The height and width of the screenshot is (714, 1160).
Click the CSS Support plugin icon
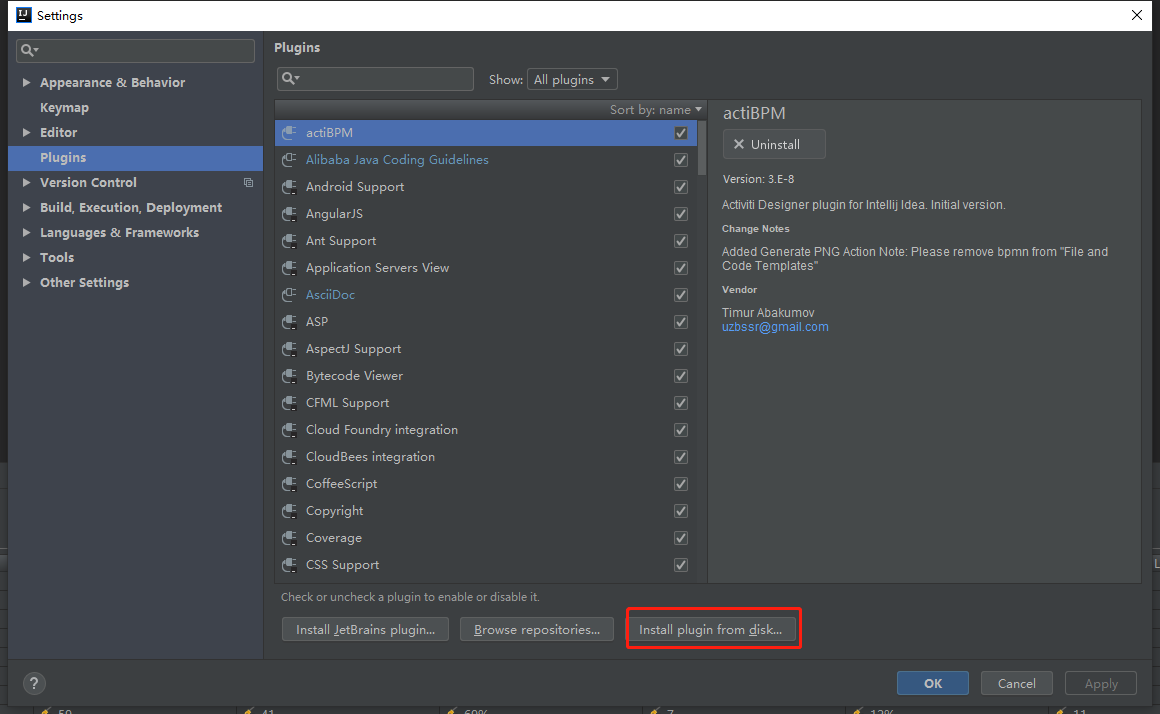(289, 565)
